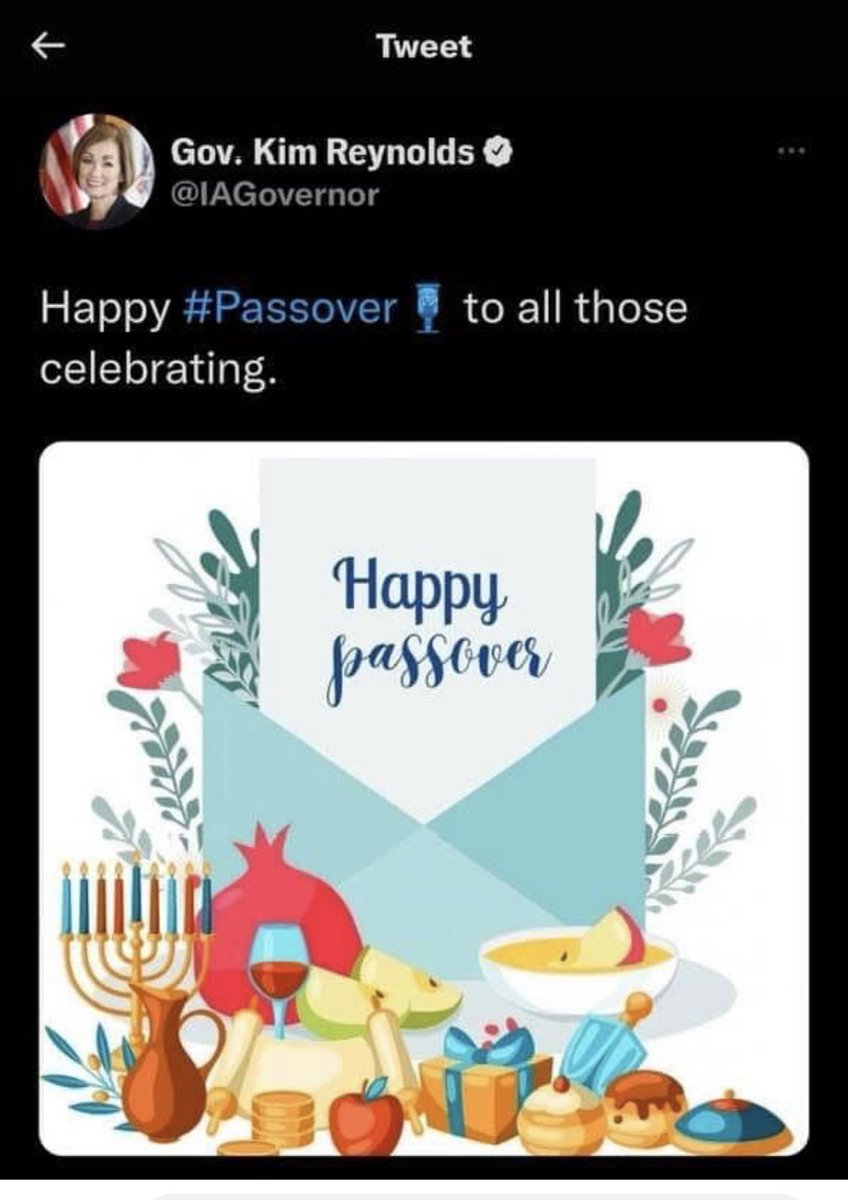The width and height of the screenshot is (848, 1200).
Task: Follow the #Passover hashtag link
Action: pos(292,310)
